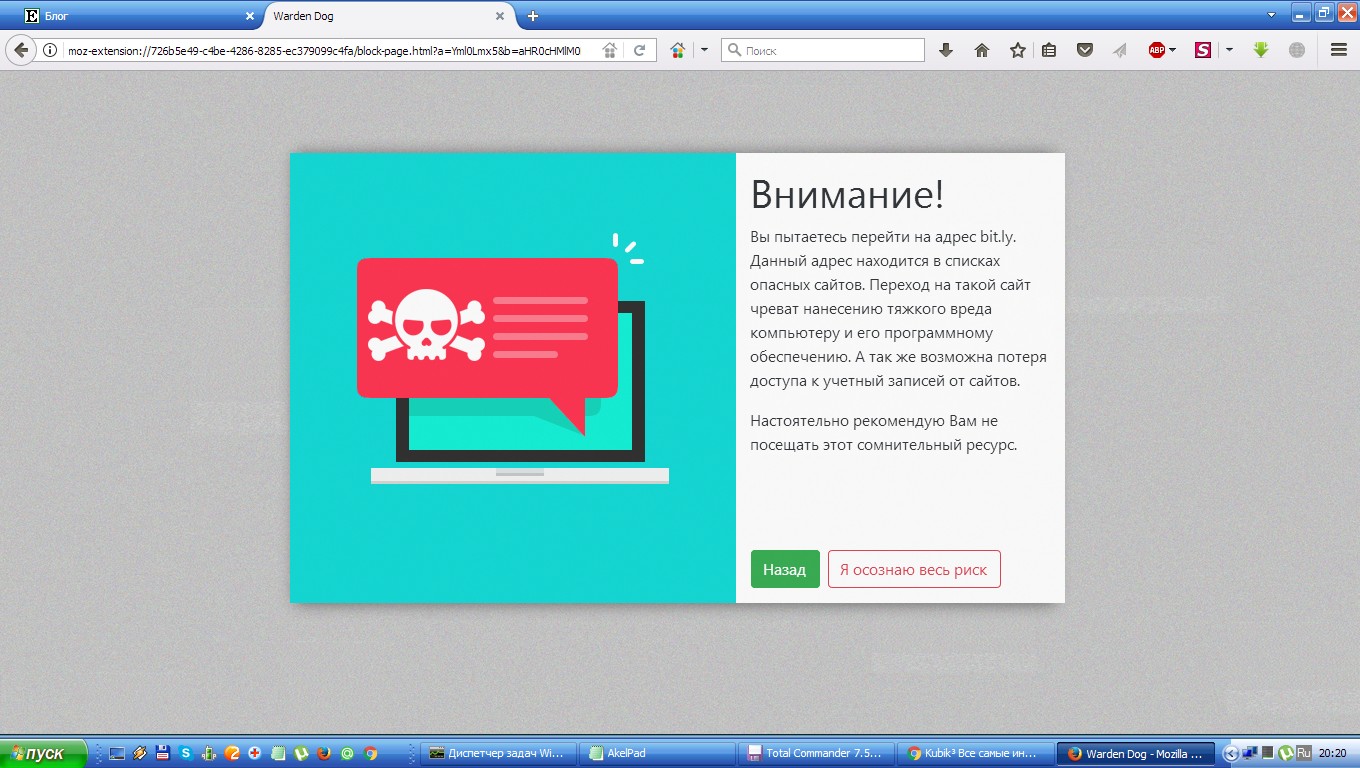
Task: Show the bookmarks list icon
Action: pos(1049,50)
